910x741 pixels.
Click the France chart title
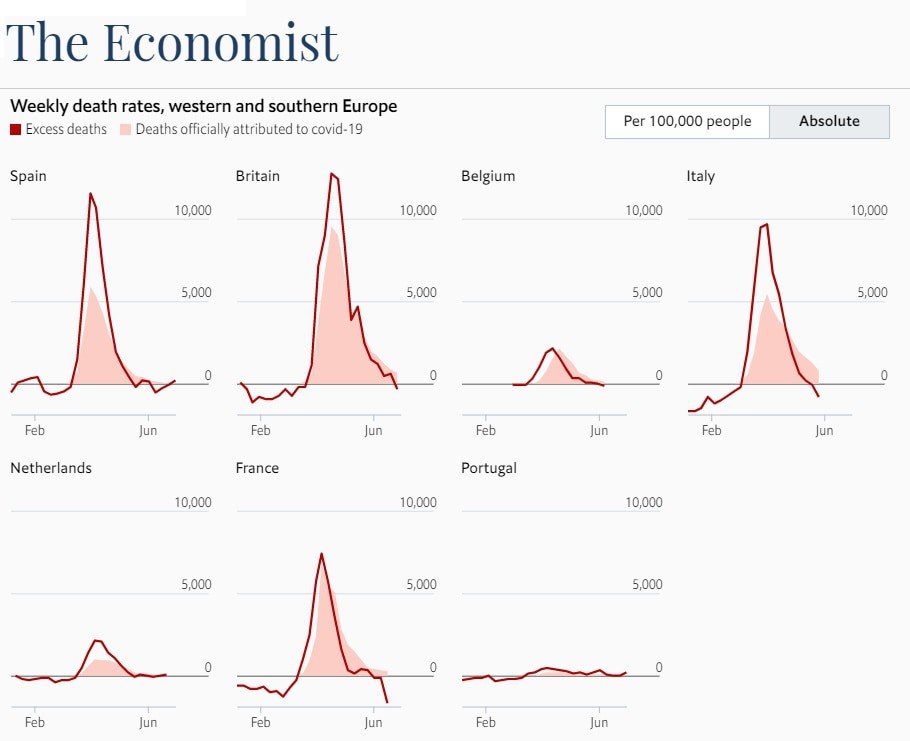tap(257, 468)
